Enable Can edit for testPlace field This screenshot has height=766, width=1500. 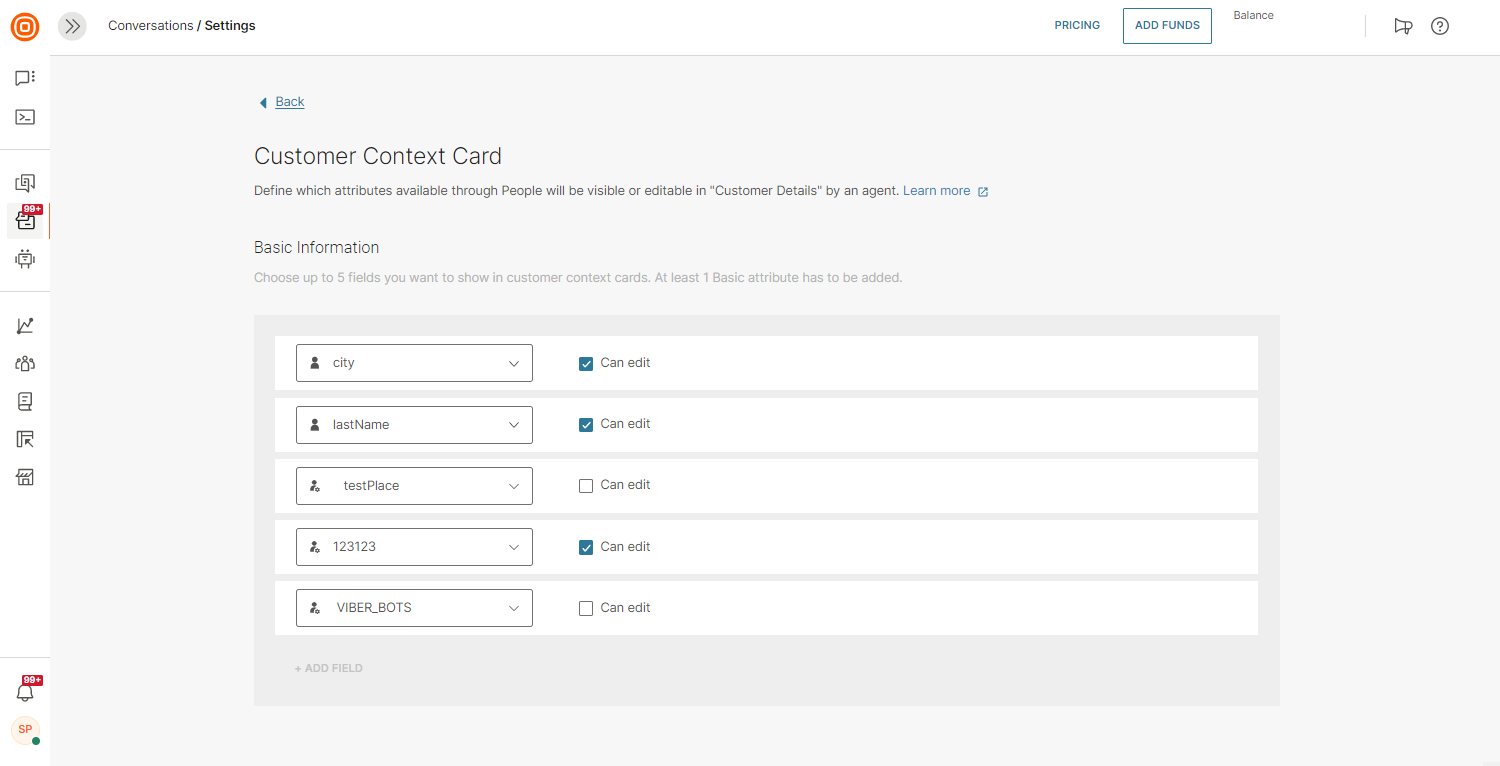click(586, 486)
